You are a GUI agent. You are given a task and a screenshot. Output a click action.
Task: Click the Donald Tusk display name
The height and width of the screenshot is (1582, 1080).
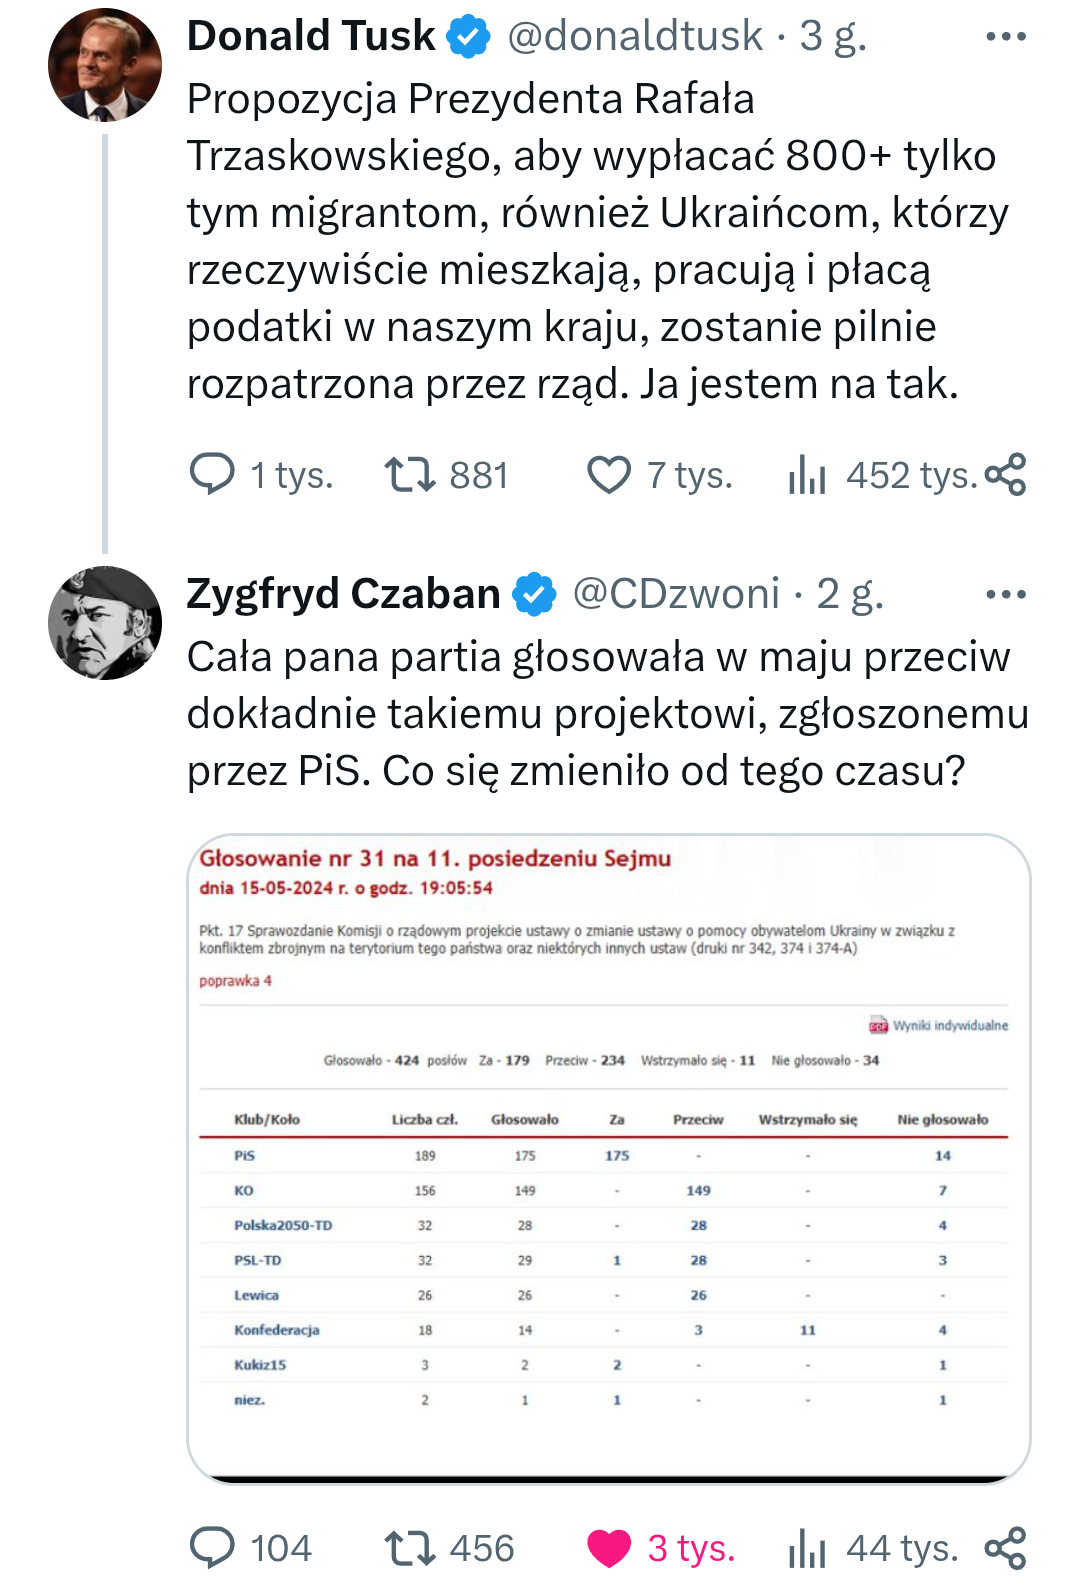pos(311,37)
